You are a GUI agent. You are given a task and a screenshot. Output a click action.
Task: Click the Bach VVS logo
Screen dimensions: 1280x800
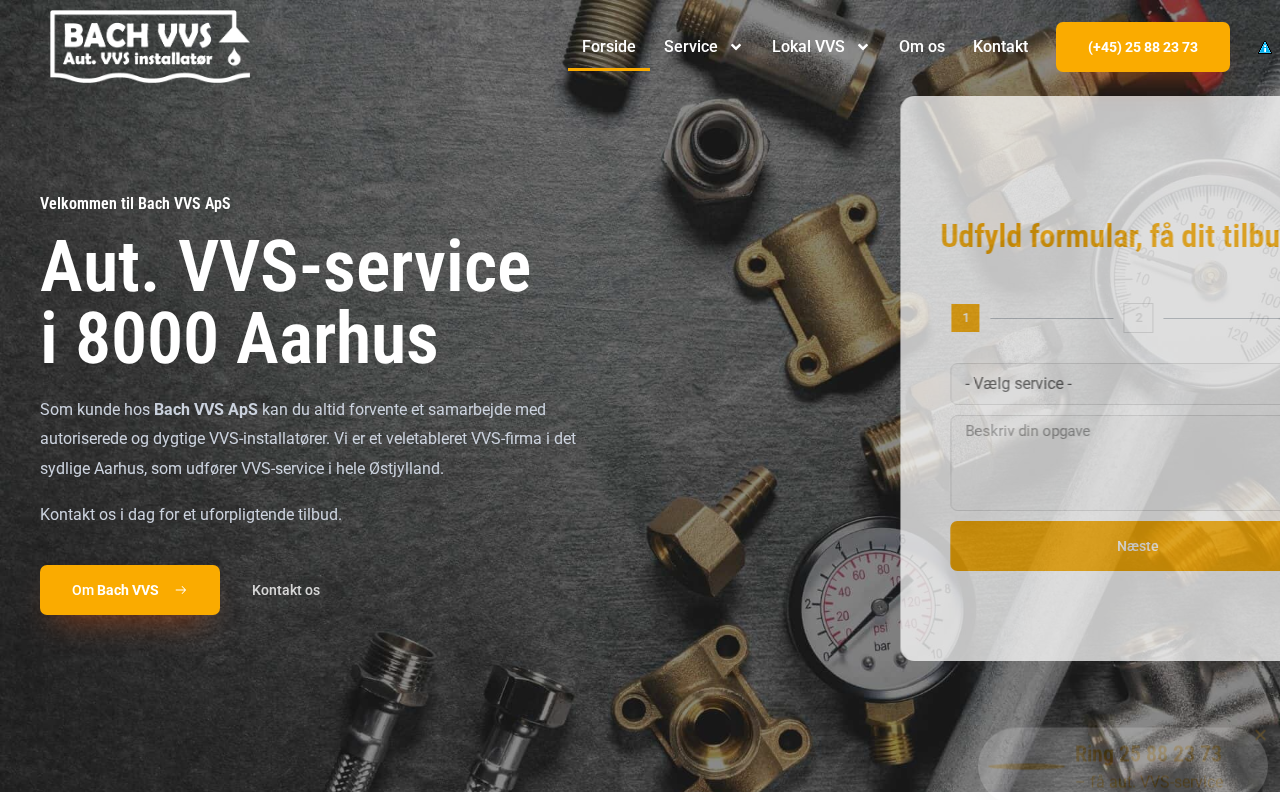click(150, 46)
